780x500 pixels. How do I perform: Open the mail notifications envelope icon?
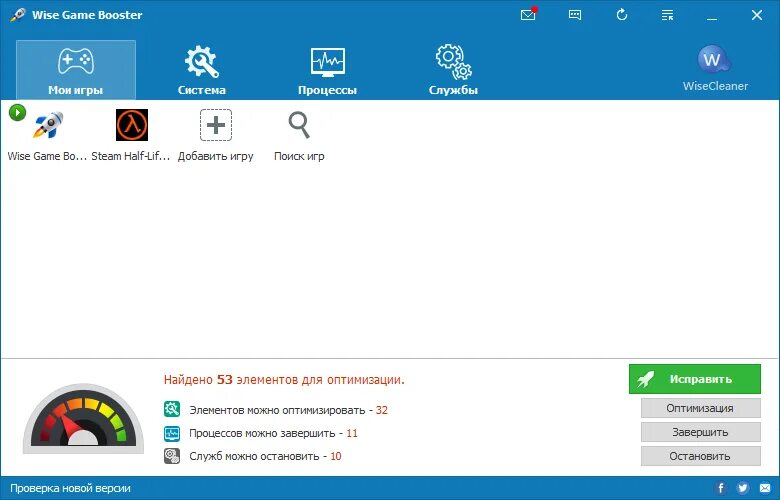528,15
